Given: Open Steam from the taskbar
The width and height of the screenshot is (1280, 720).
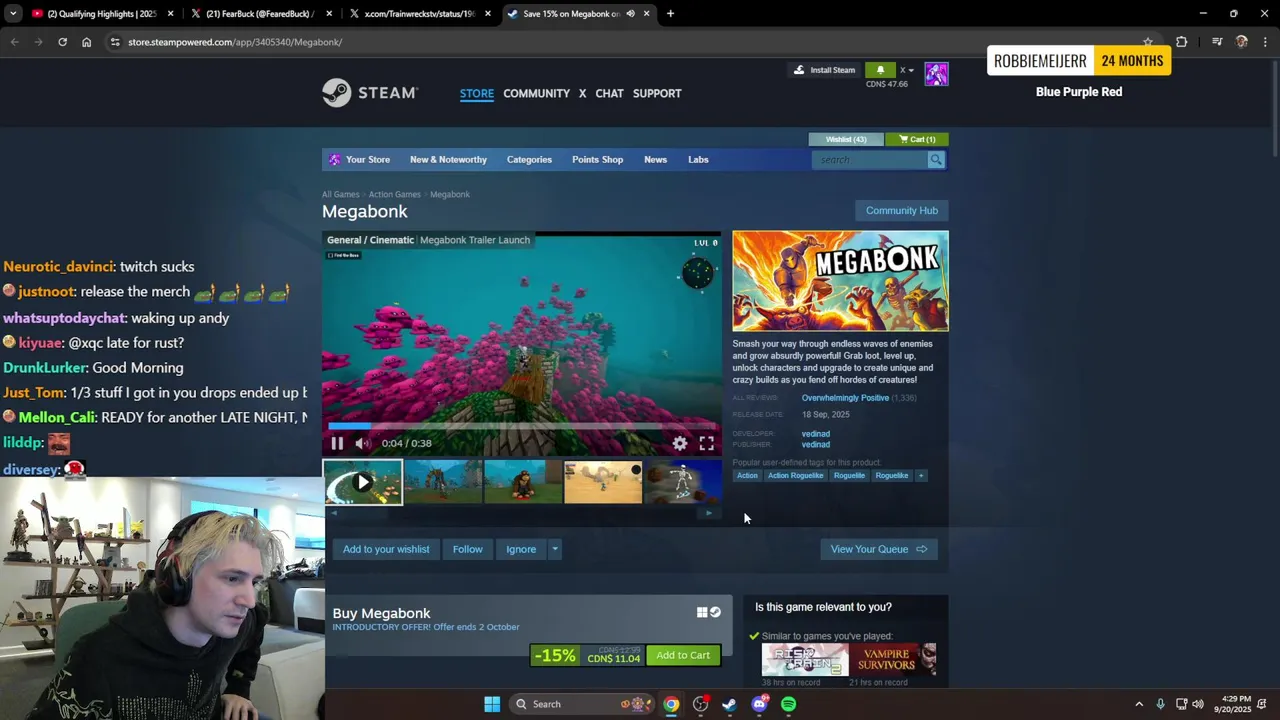Looking at the screenshot, I should 729,704.
